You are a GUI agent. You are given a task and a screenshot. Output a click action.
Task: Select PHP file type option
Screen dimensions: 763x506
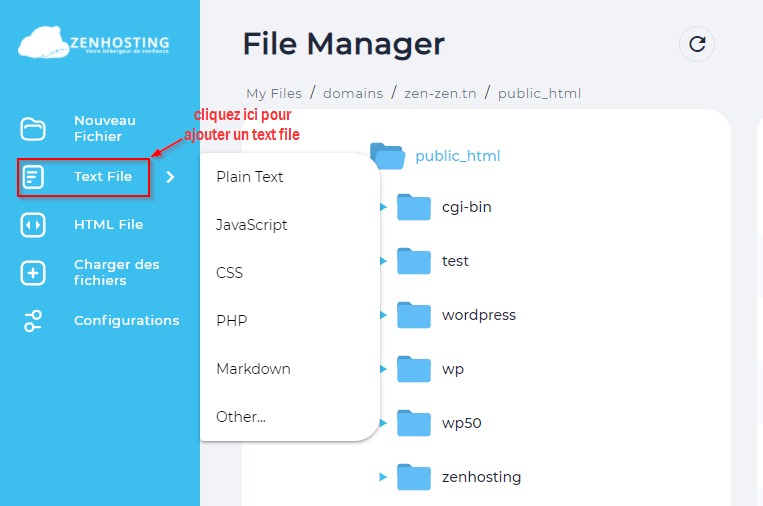[231, 321]
